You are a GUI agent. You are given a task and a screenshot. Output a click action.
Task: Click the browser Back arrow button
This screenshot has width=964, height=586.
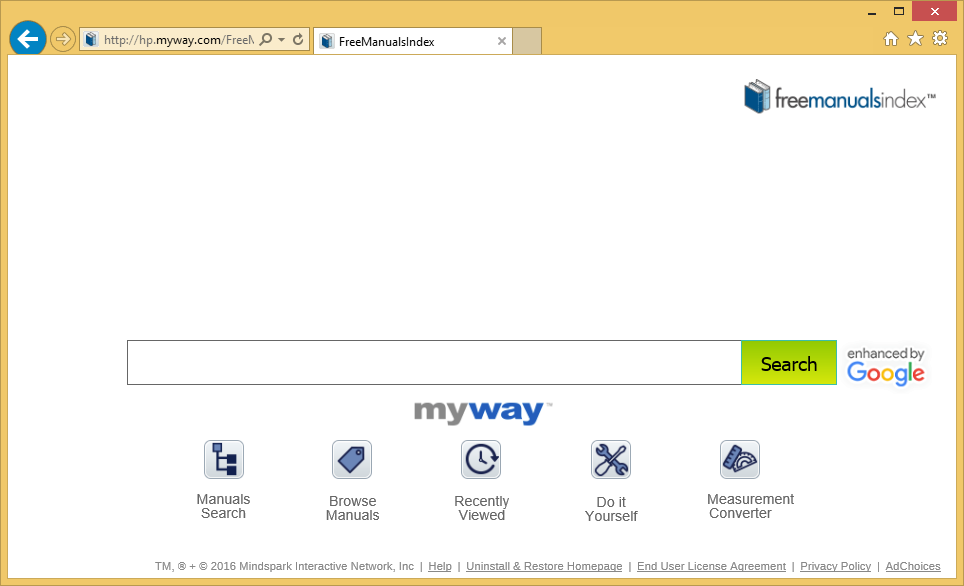[28, 39]
